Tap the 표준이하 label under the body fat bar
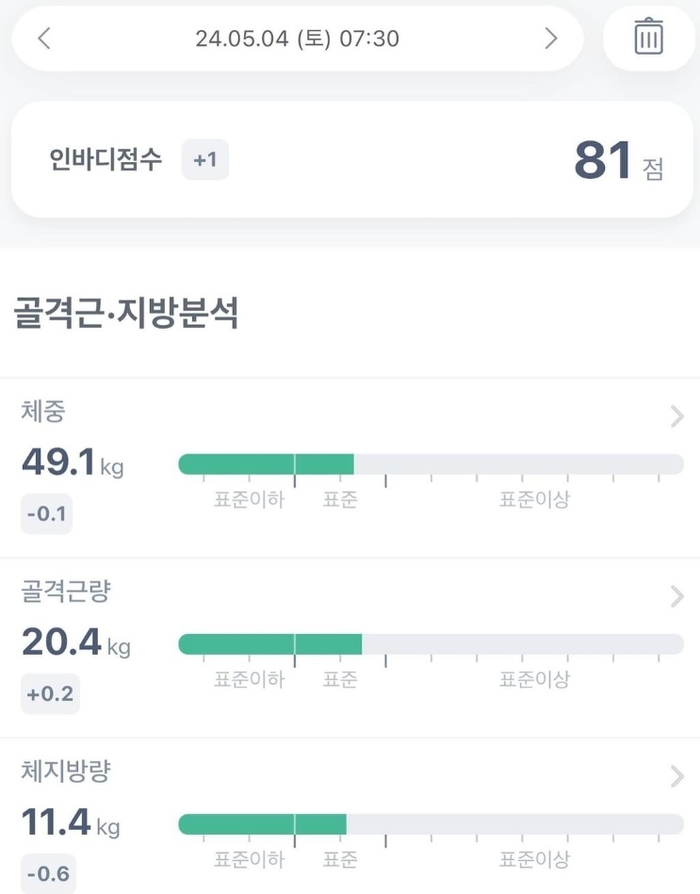 click(251, 857)
